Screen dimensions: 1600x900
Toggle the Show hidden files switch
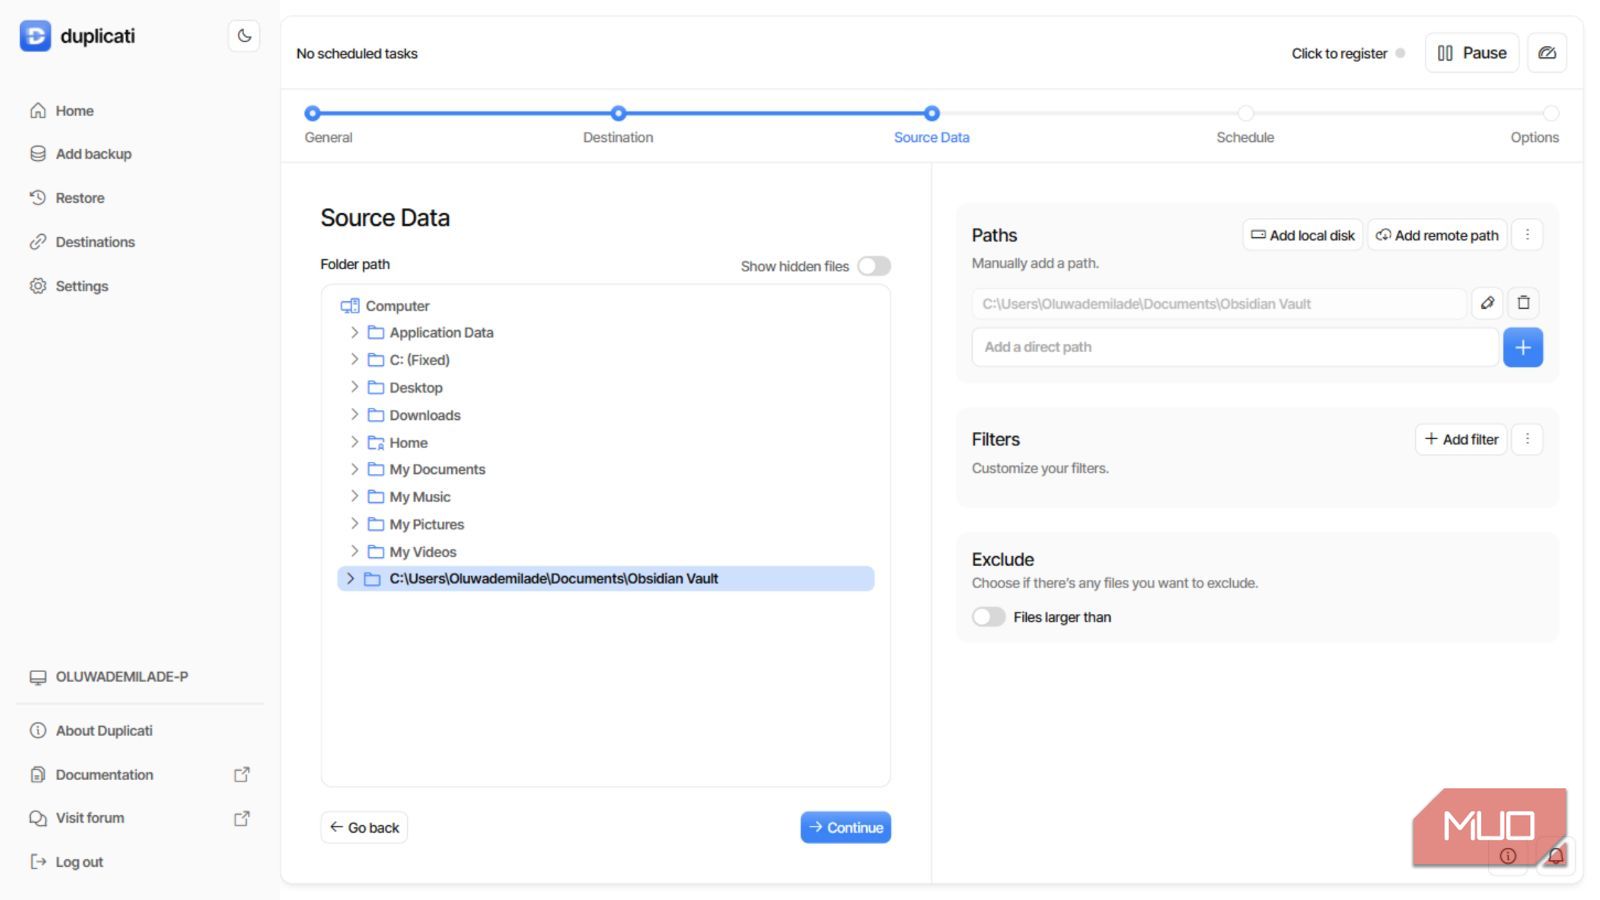coord(874,266)
